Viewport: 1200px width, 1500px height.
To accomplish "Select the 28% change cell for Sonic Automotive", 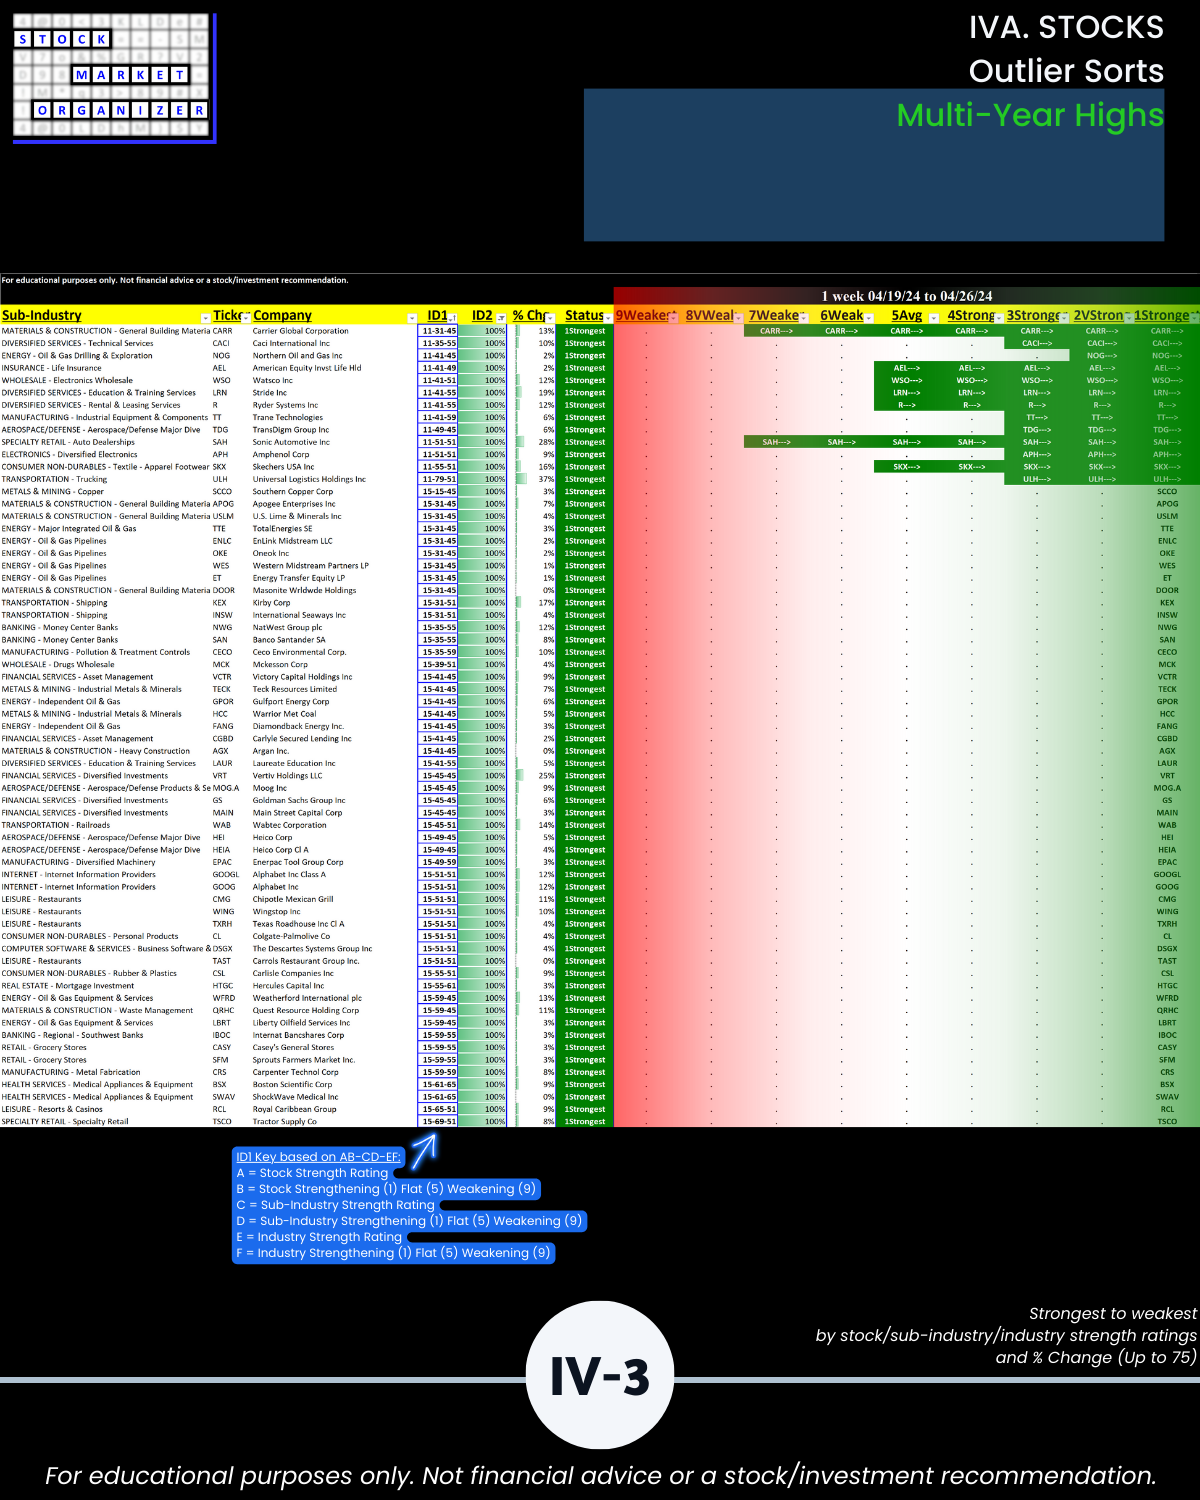I will 534,442.
